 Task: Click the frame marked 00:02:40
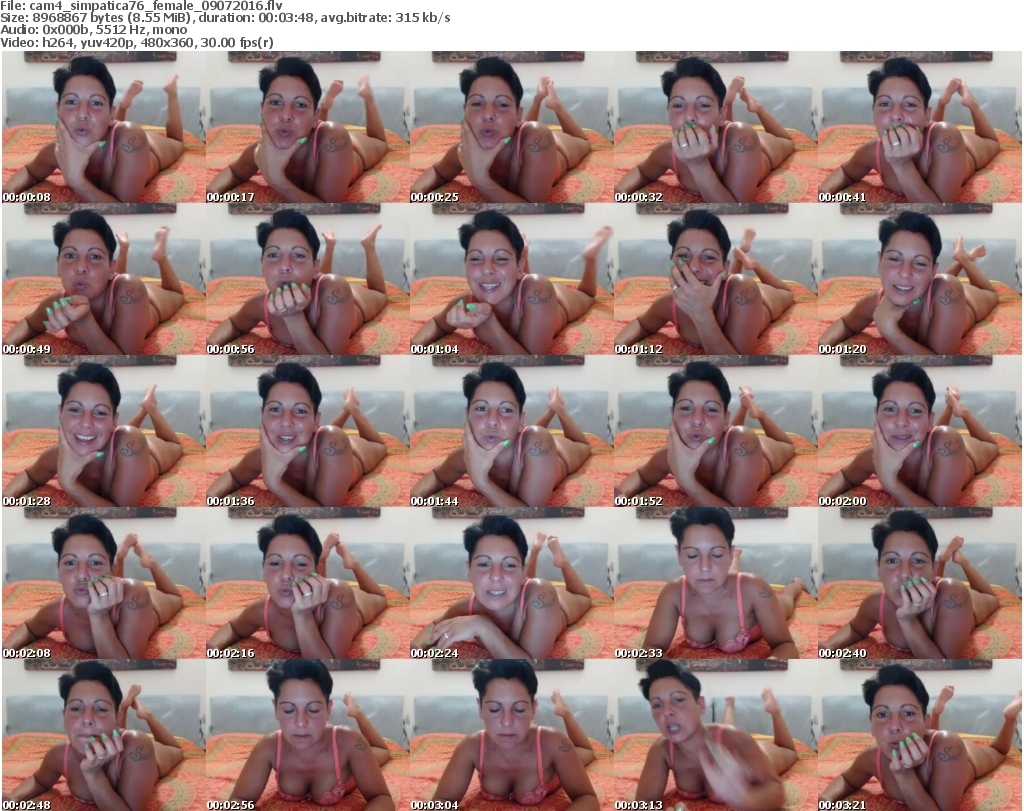920,584
